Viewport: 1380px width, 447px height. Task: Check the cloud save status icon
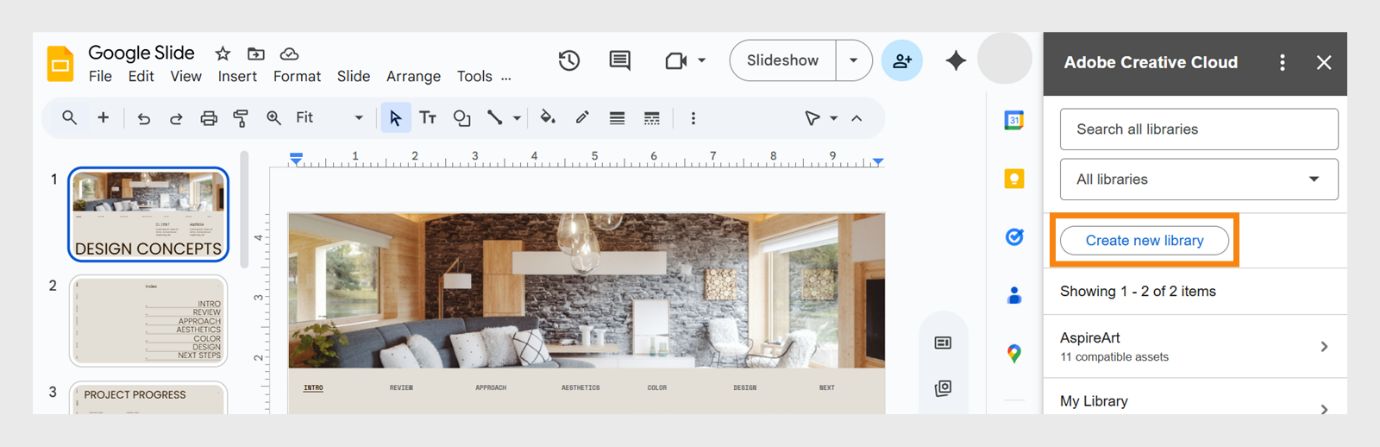coord(289,54)
